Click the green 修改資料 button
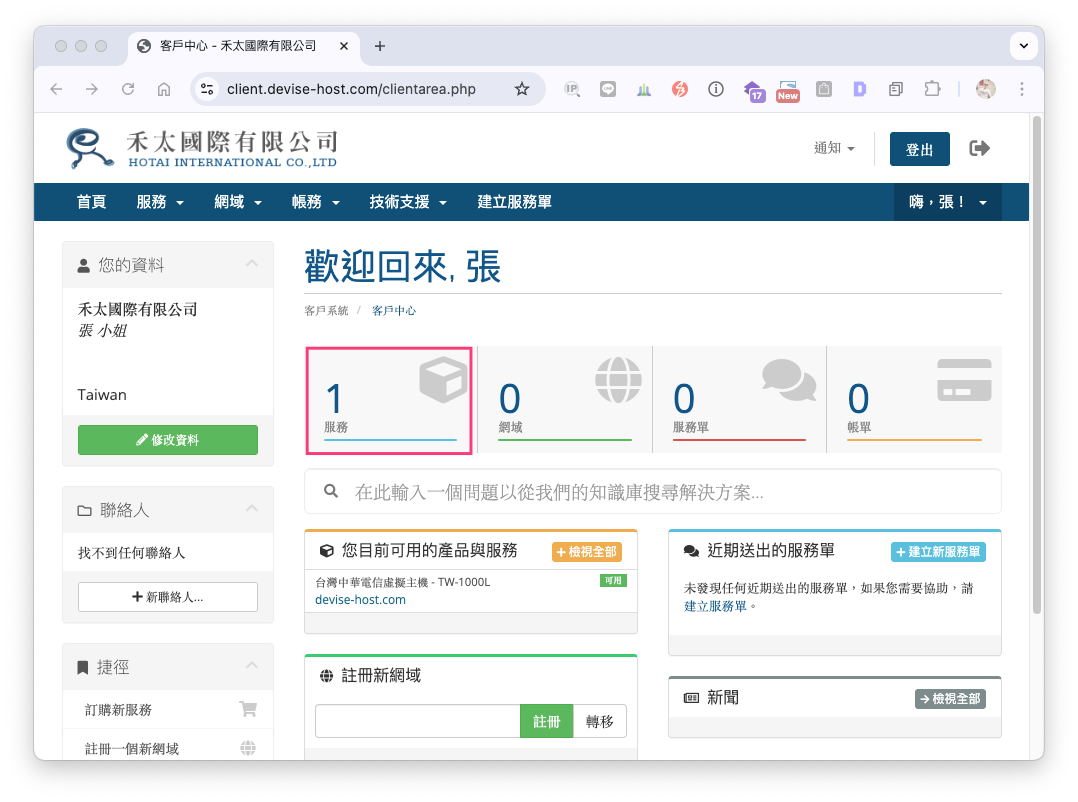 (168, 440)
